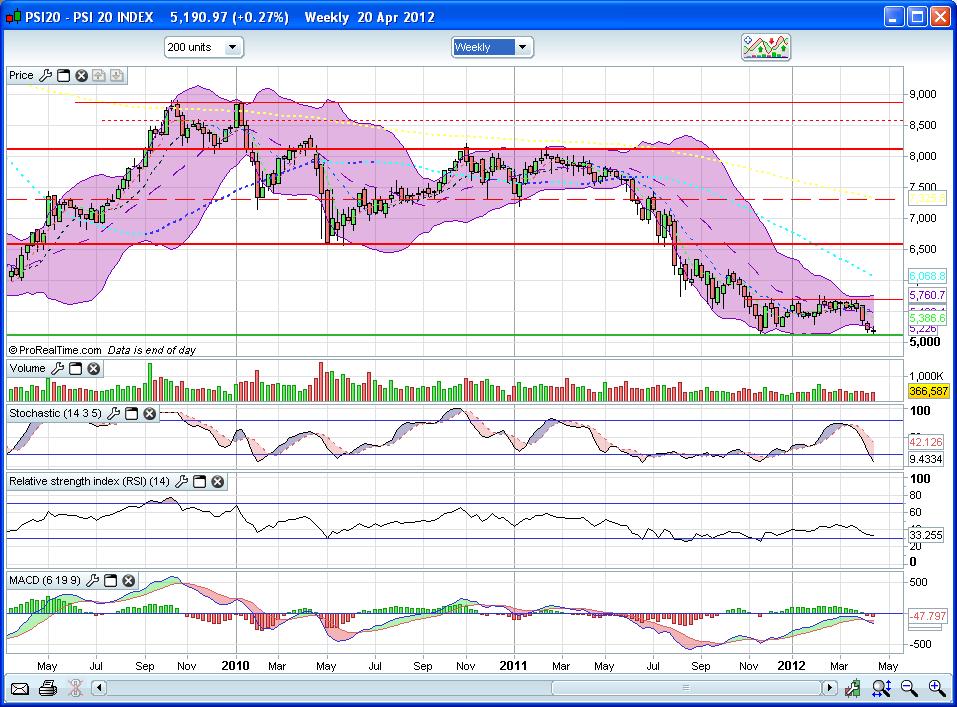Remove the RSI indicator panel
The width and height of the screenshot is (957, 707).
coord(217,481)
